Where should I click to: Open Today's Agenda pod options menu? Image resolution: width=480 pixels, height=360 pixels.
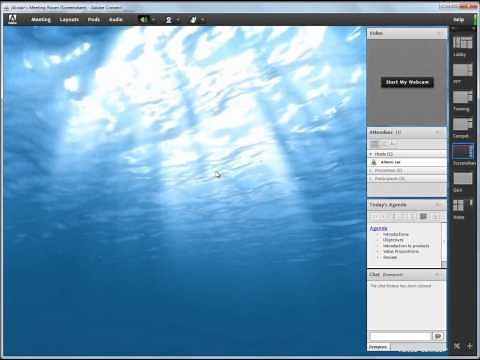pyautogui.click(x=438, y=204)
